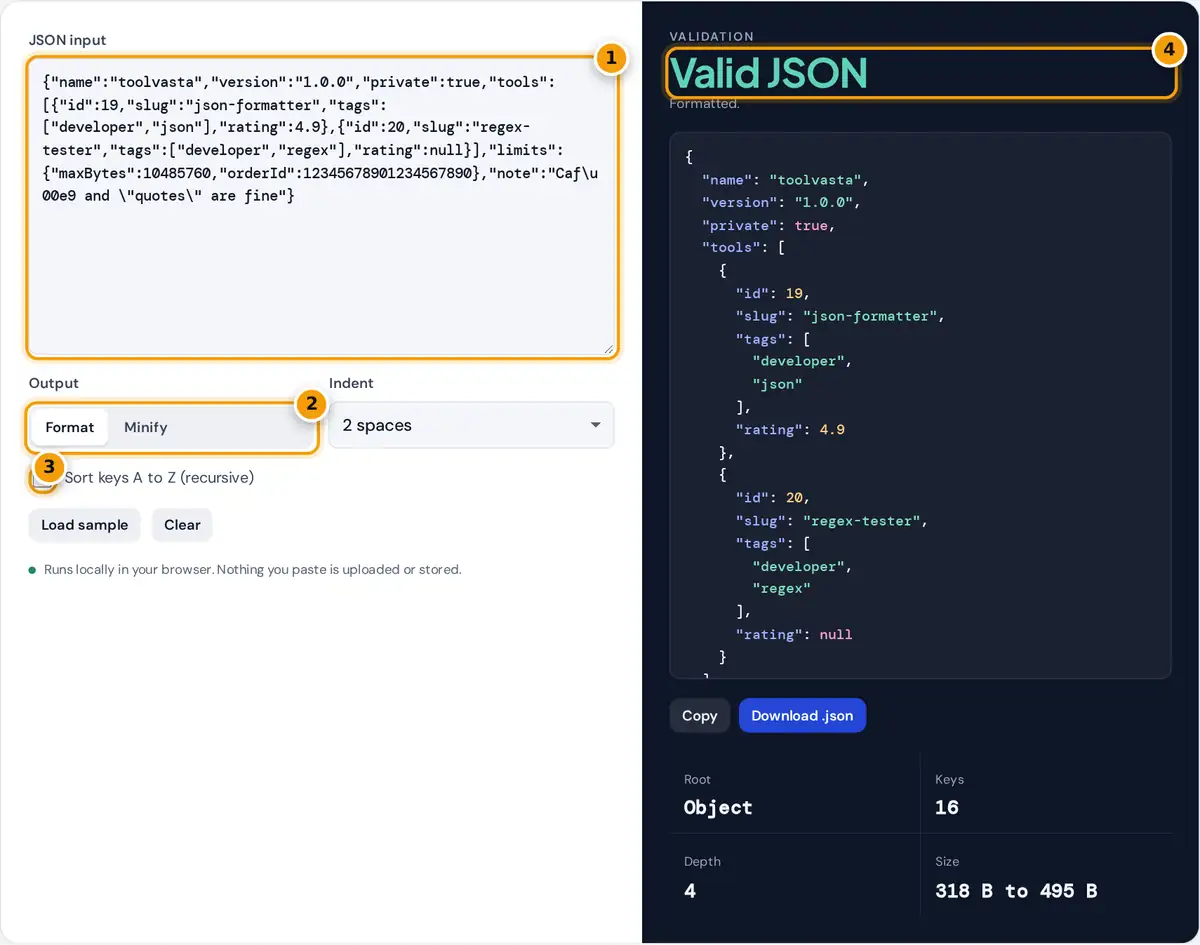Click the "regex" tag value in output
The image size is (1200, 945).
[781, 589]
